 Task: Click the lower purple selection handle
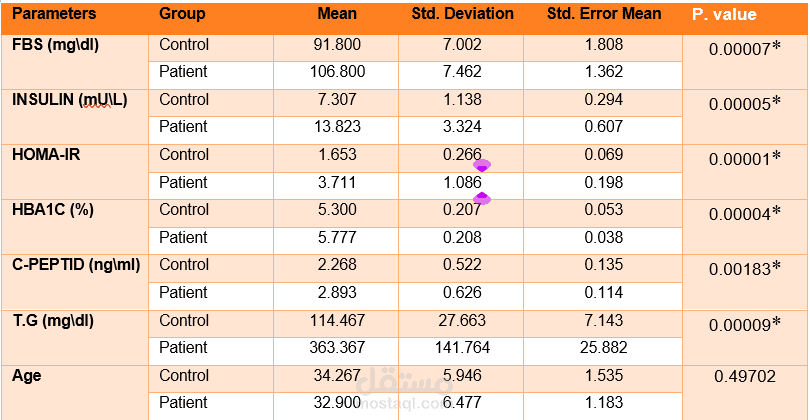pyautogui.click(x=482, y=198)
